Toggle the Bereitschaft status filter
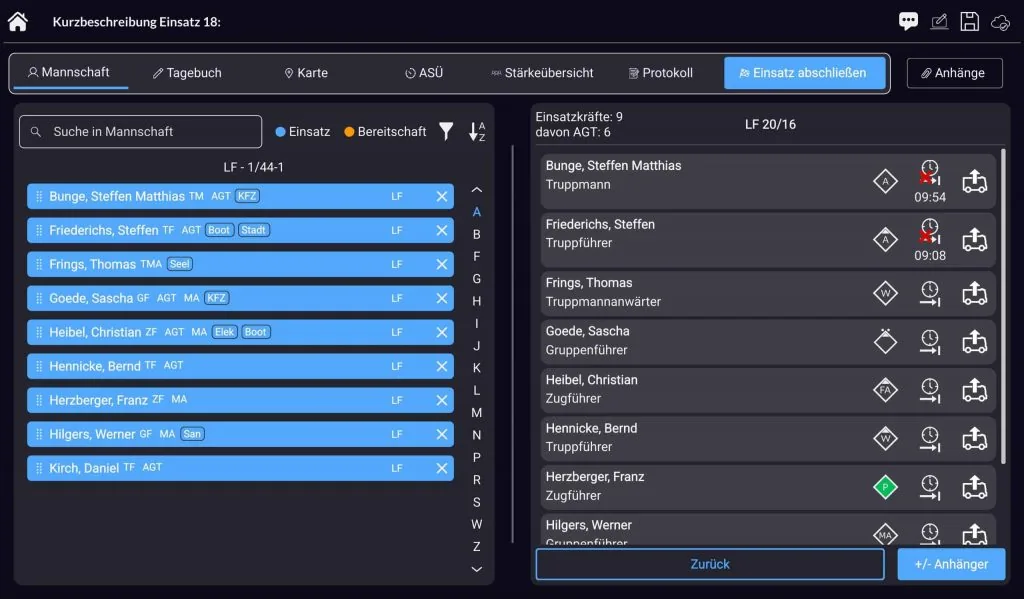 coord(385,131)
